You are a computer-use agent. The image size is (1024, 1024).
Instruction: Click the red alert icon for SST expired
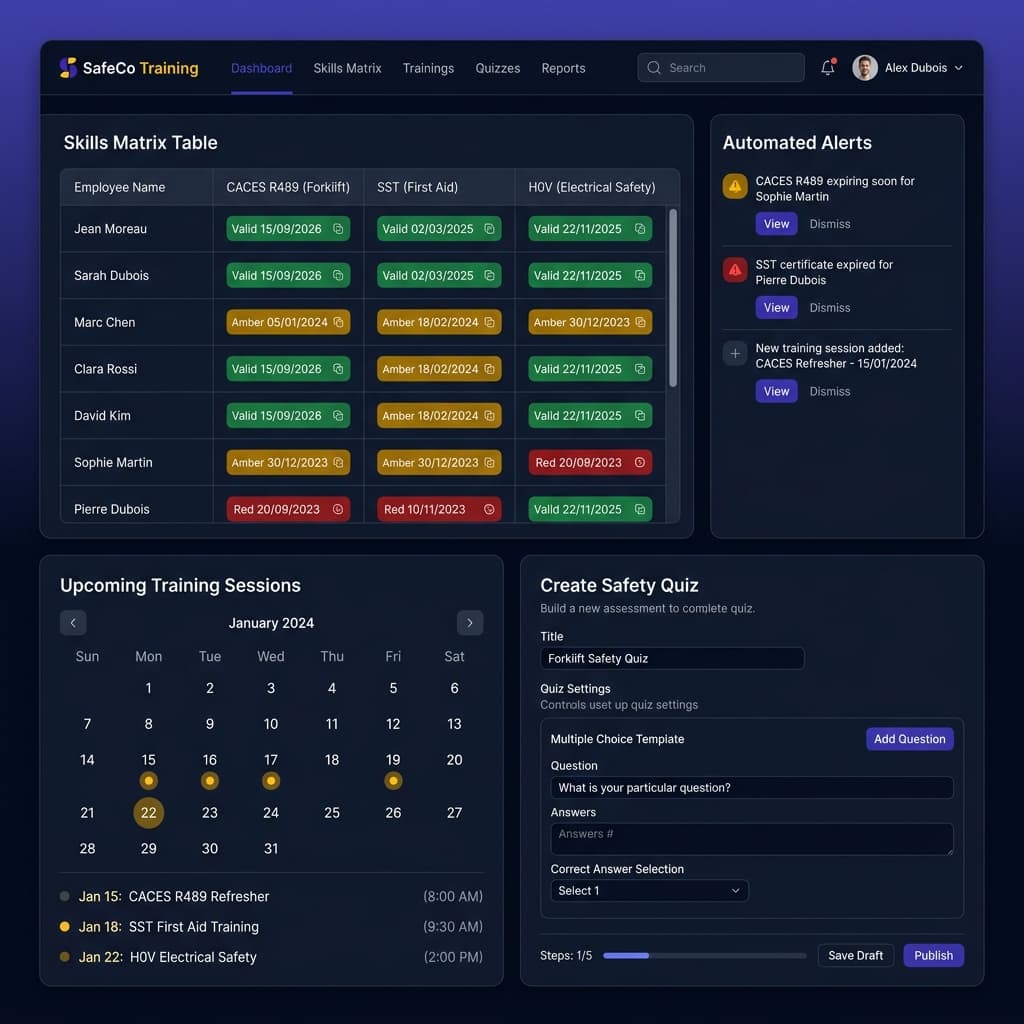735,270
